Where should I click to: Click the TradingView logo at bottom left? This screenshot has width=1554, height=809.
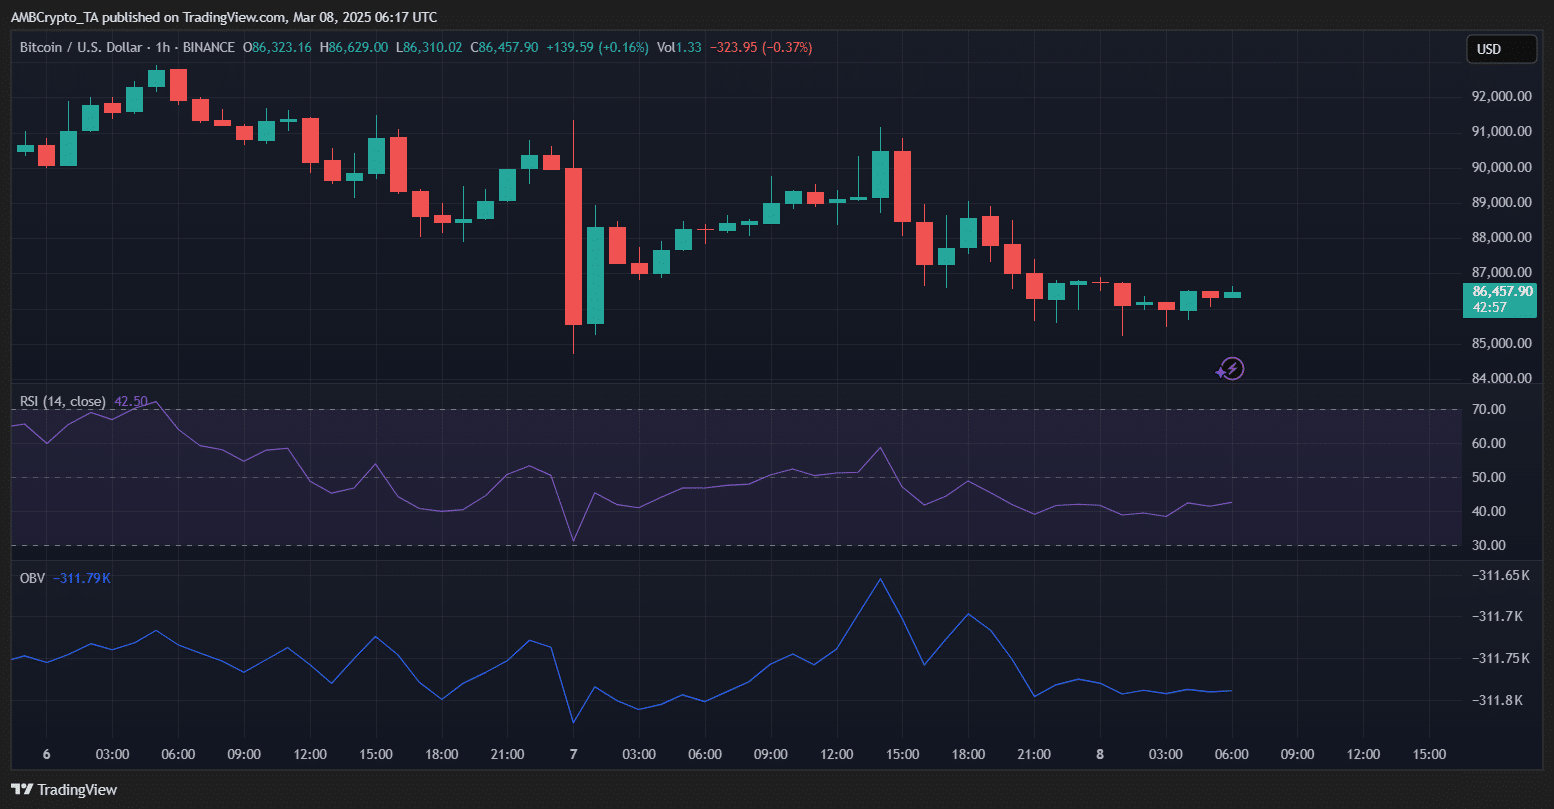coord(64,790)
